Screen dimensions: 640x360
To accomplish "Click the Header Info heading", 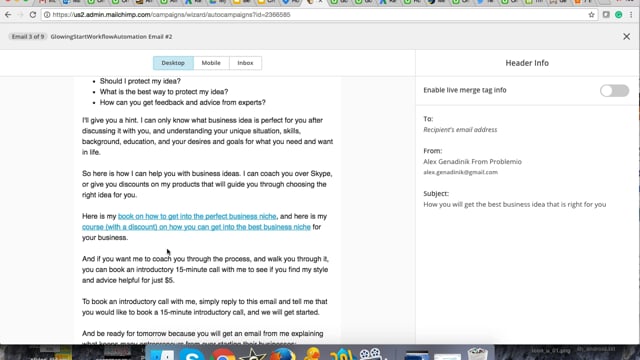I will [527, 63].
